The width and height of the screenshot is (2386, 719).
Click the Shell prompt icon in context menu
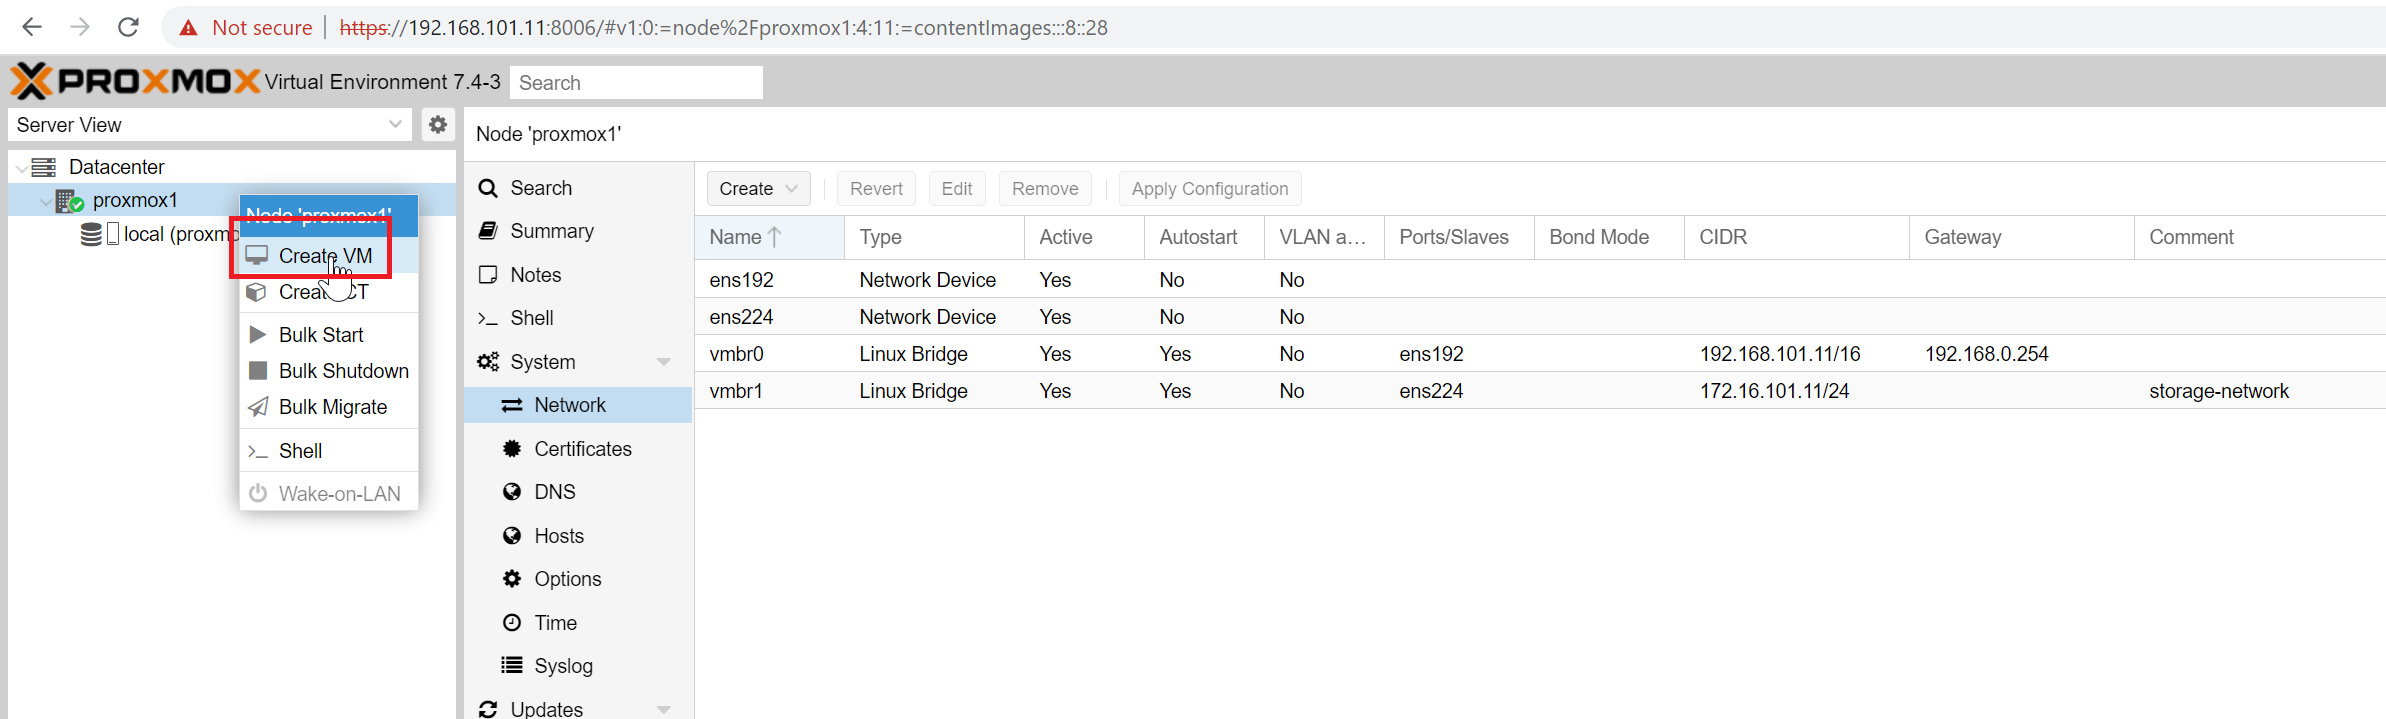[x=257, y=451]
